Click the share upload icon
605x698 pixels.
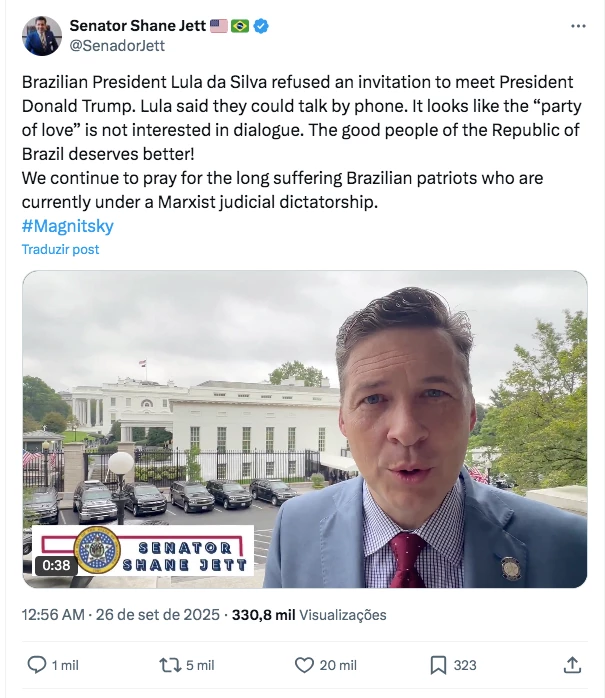573,665
